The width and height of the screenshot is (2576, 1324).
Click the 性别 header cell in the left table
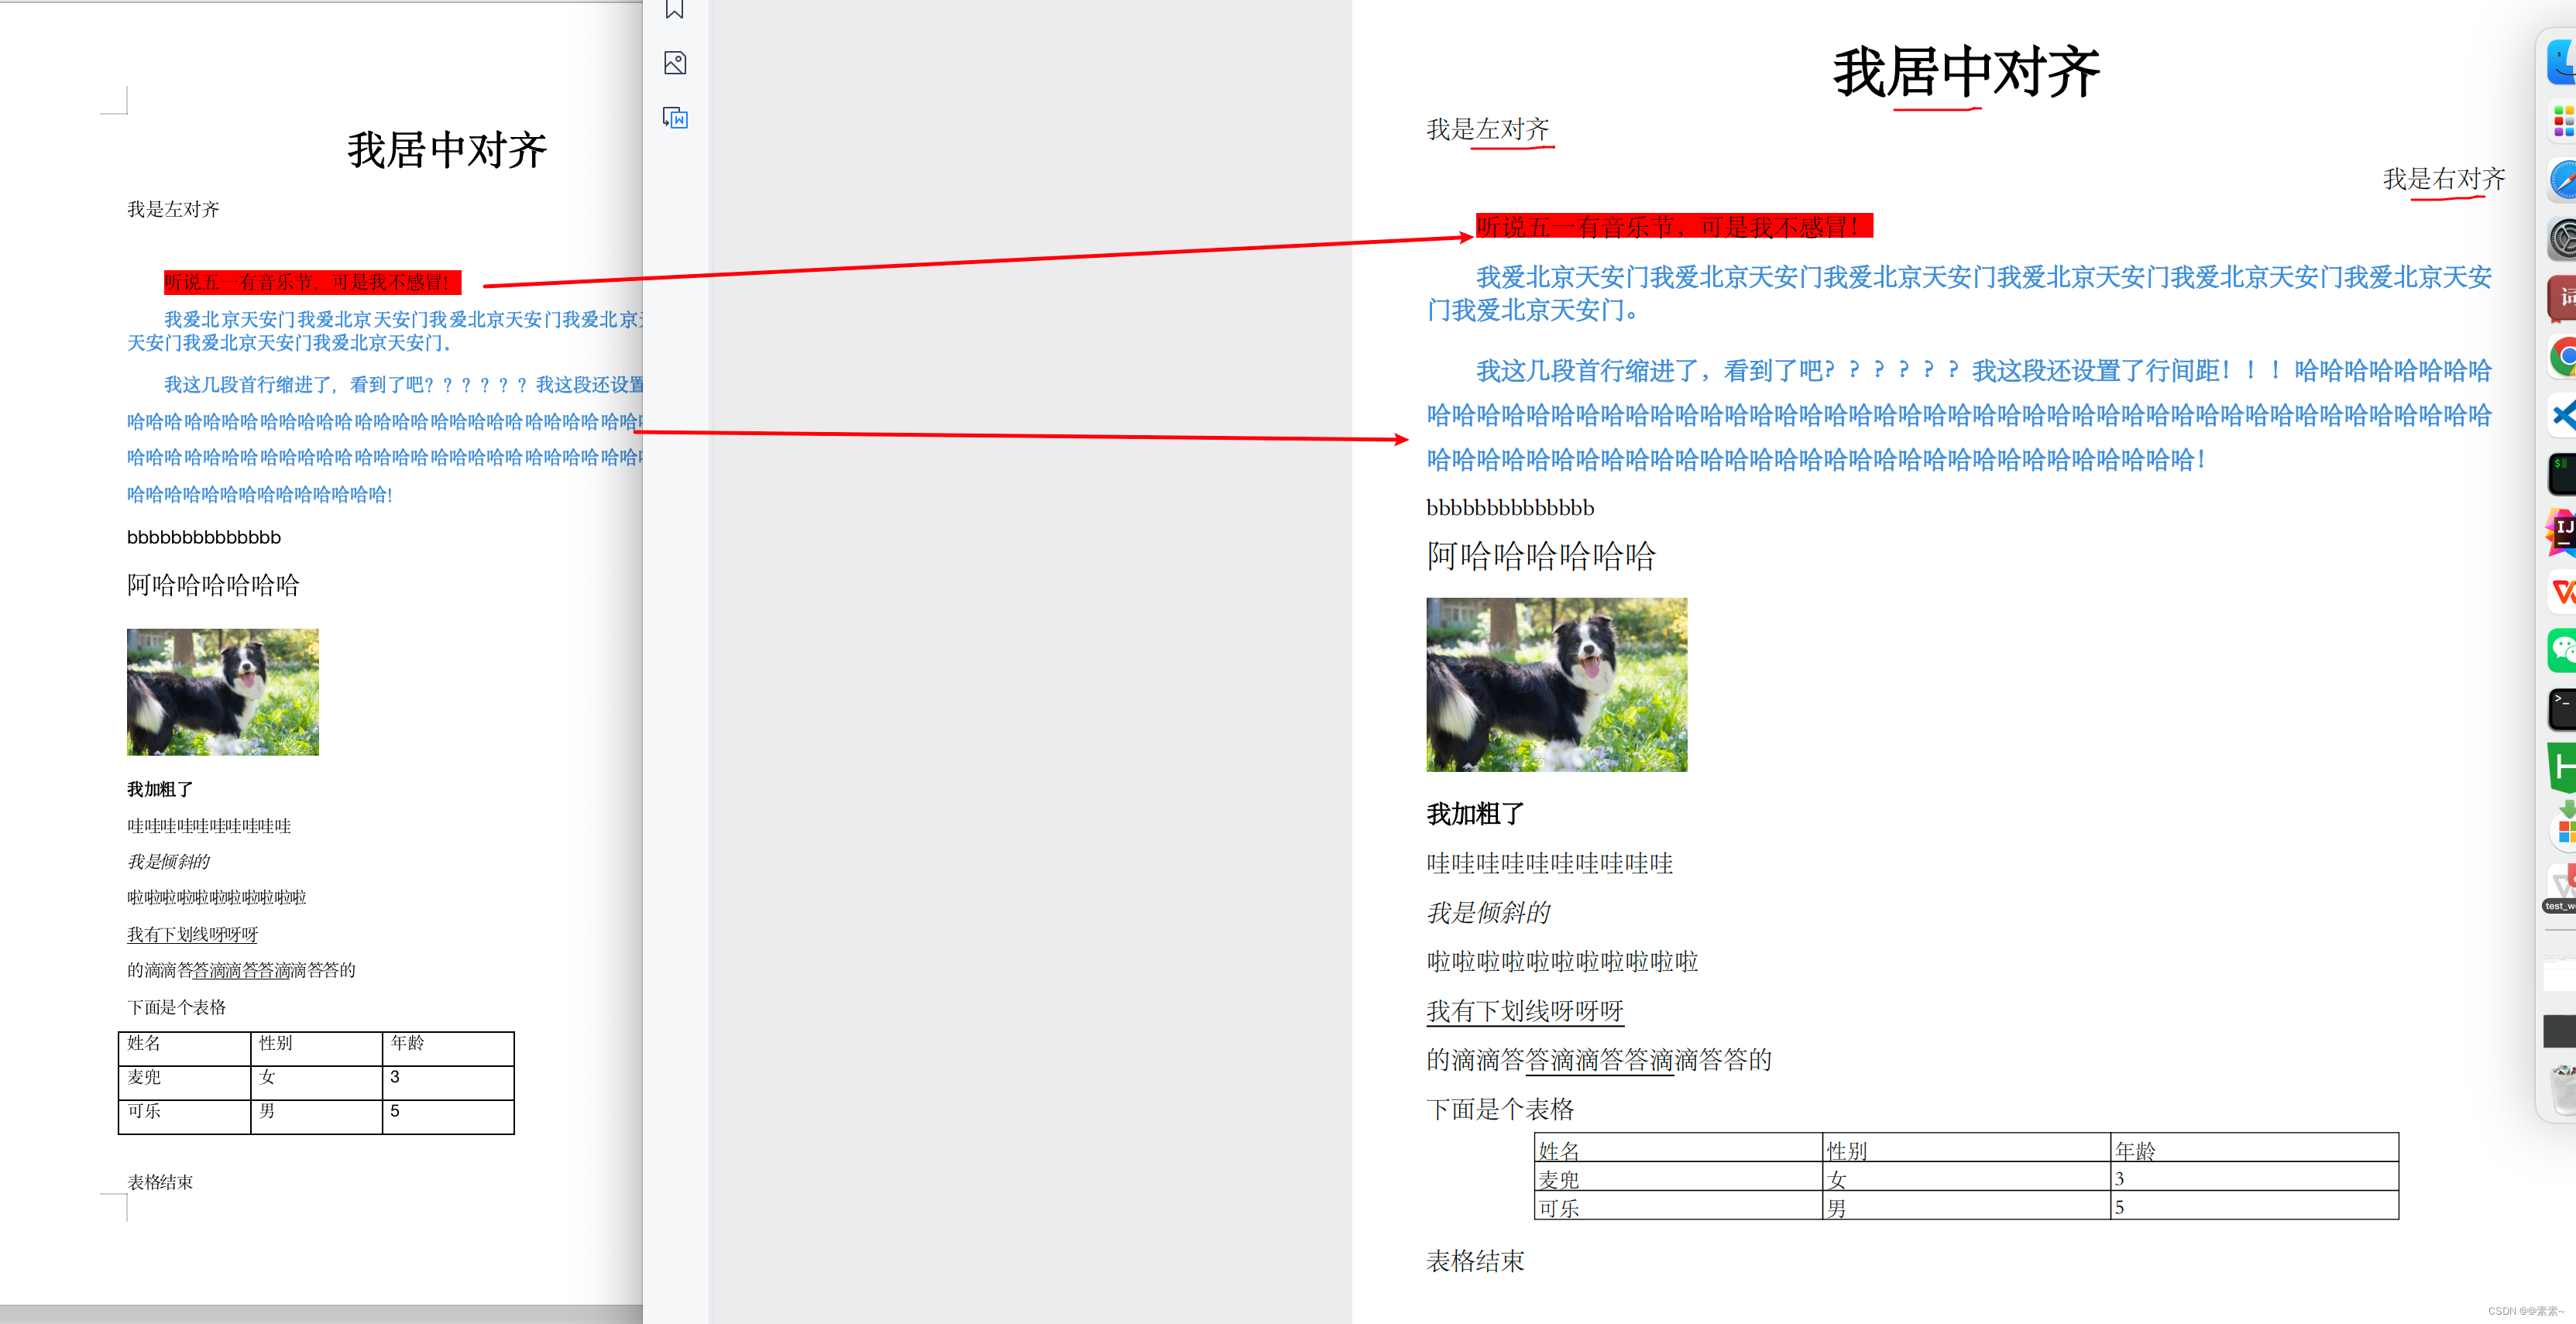coord(316,1048)
